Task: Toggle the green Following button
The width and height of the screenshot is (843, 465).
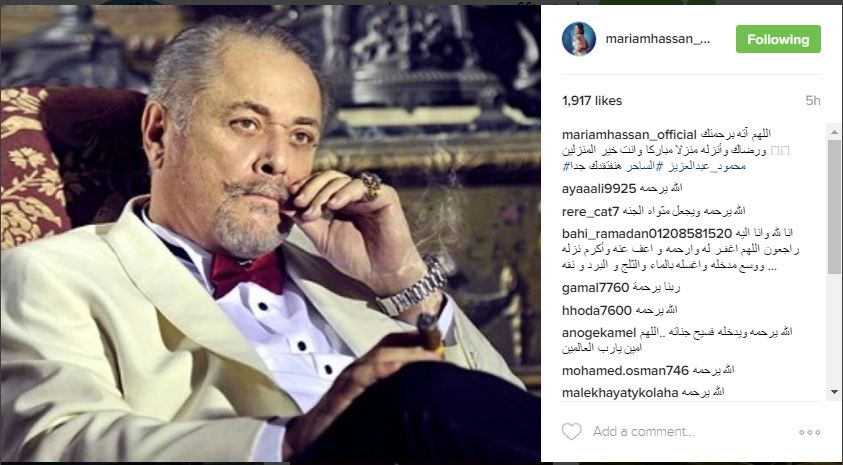Action: pyautogui.click(x=778, y=39)
